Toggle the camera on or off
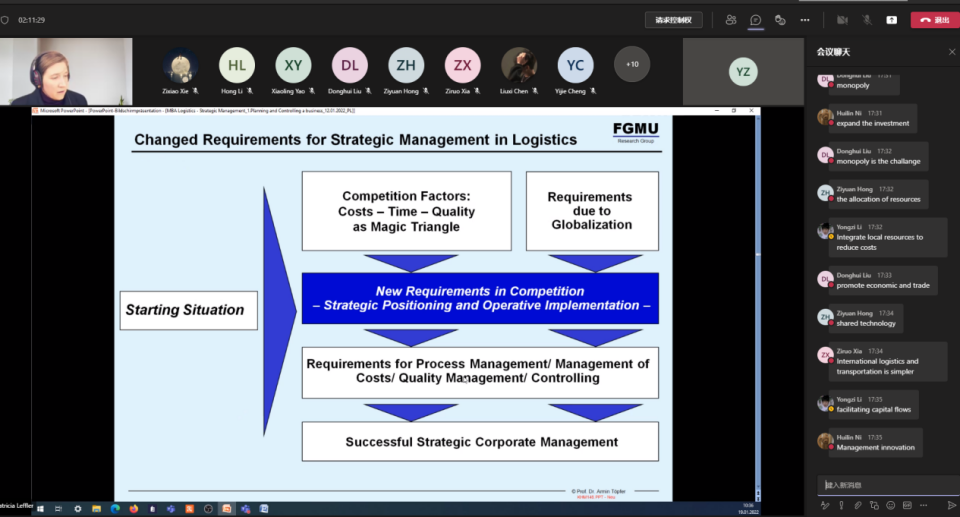Screen dimensions: 960x517 842,20
